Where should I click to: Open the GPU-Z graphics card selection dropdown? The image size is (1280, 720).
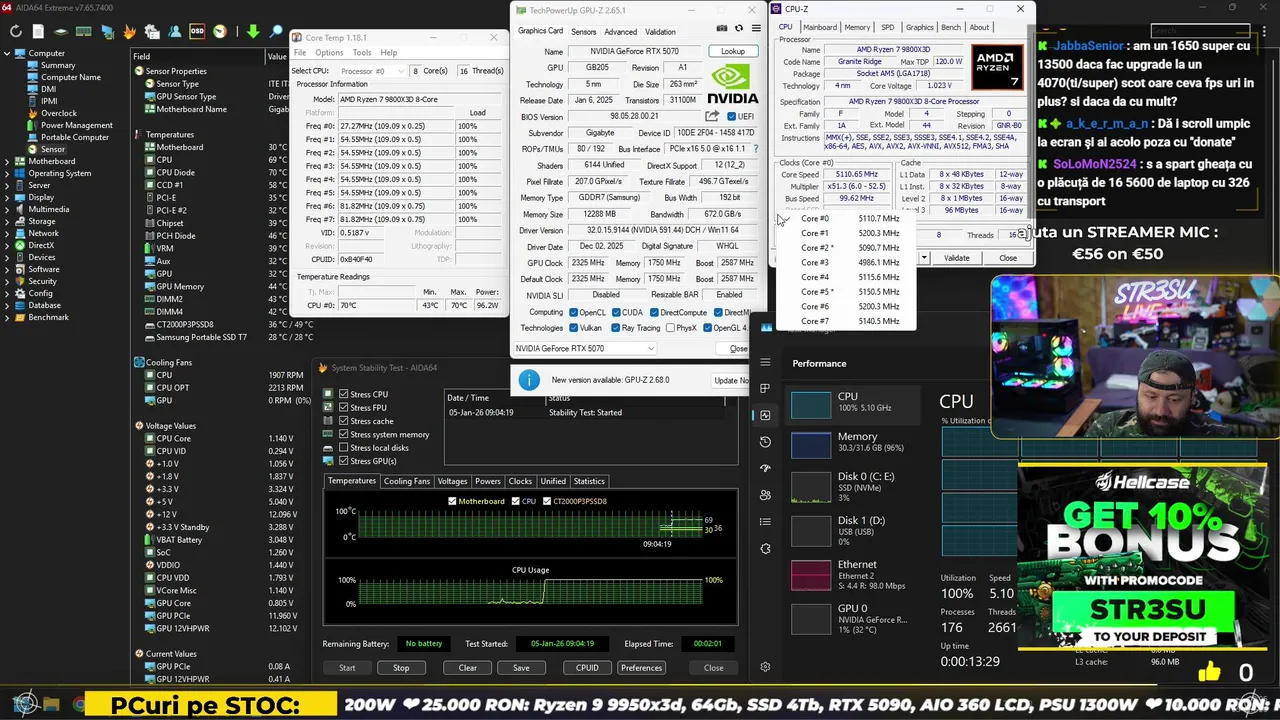pos(585,348)
